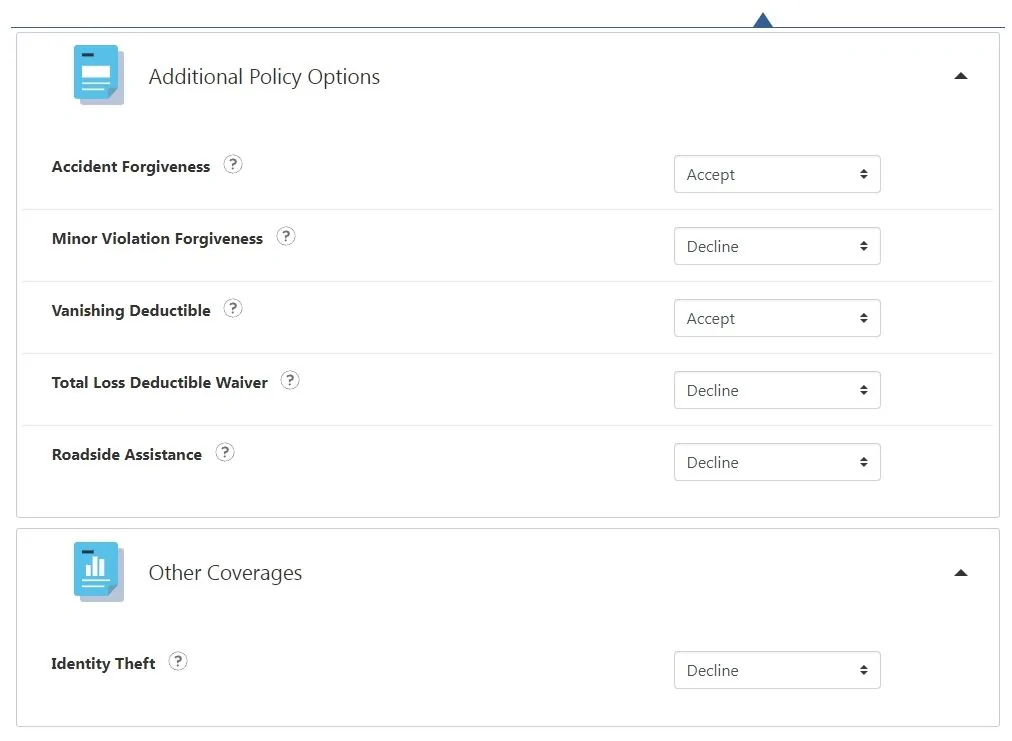Click the Other Coverages heading

(x=225, y=573)
